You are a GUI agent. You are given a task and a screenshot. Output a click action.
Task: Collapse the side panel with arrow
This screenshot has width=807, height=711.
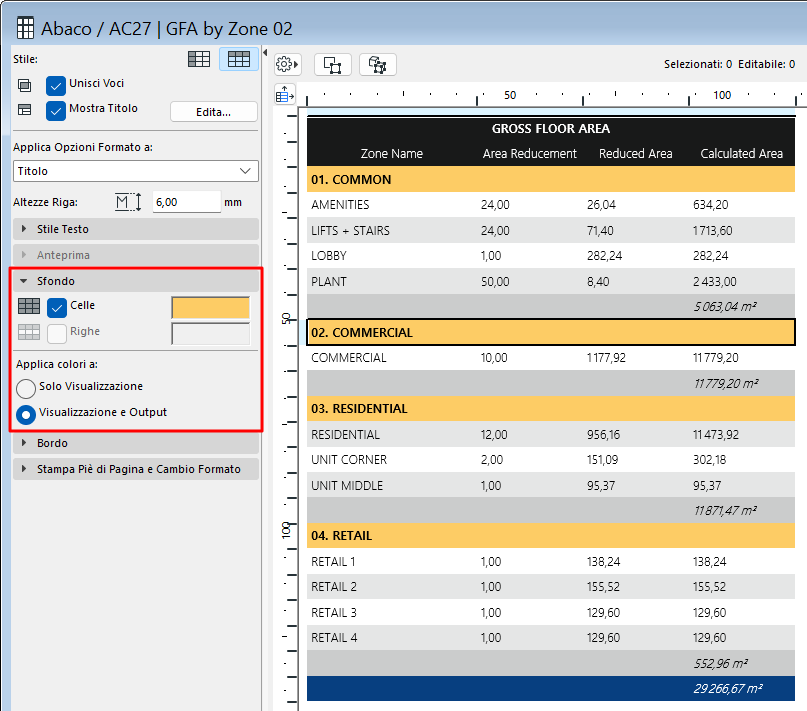click(266, 52)
